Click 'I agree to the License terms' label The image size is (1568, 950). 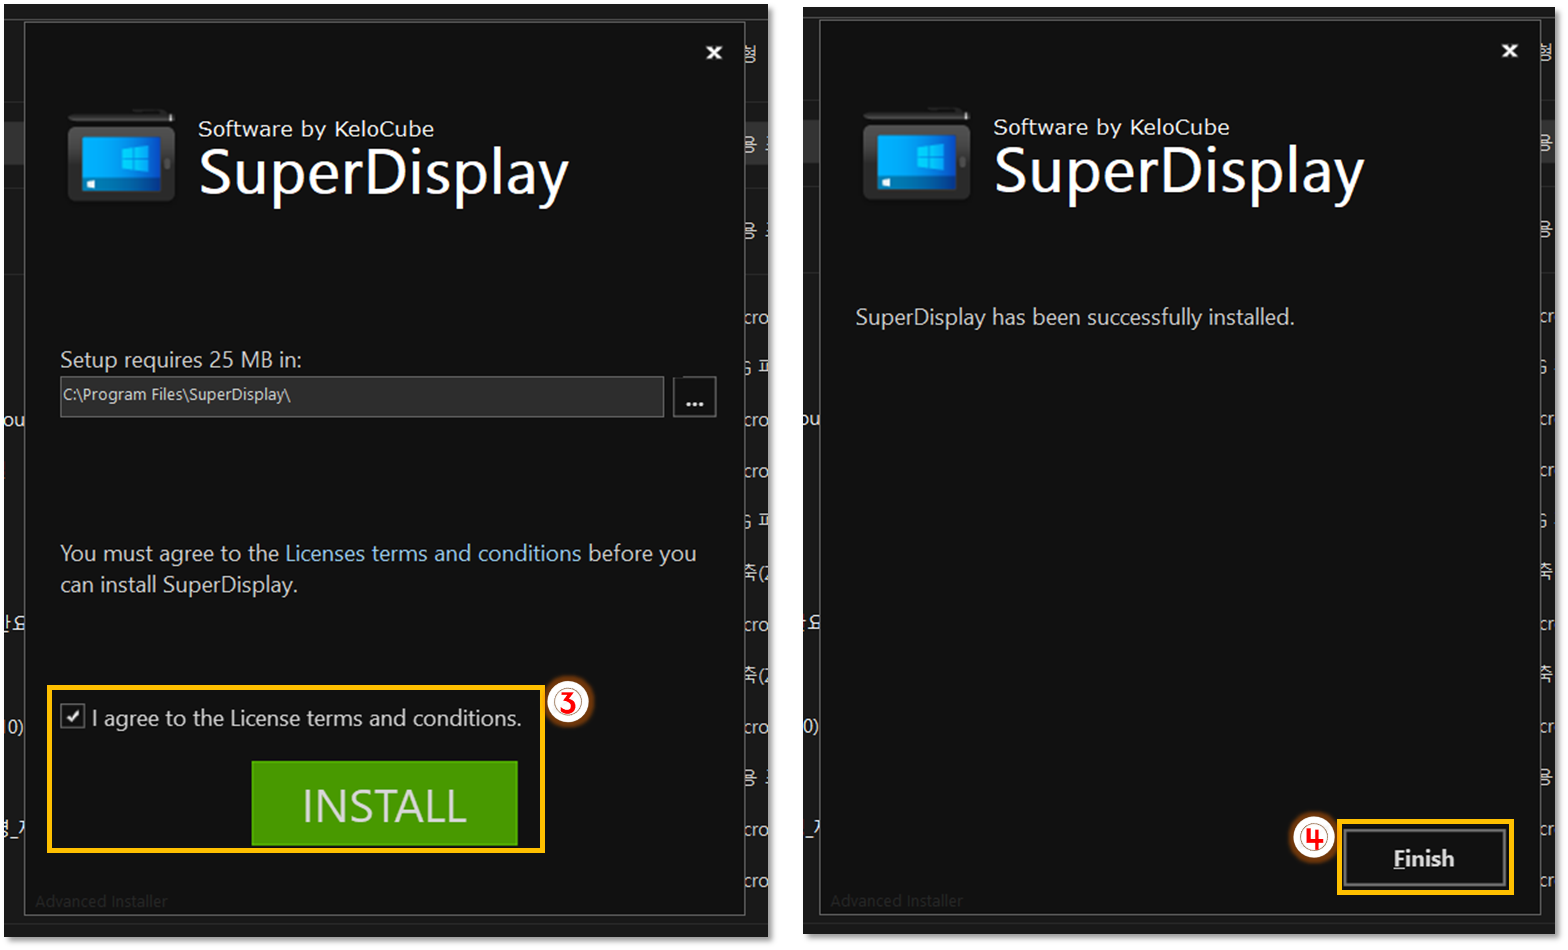(307, 718)
